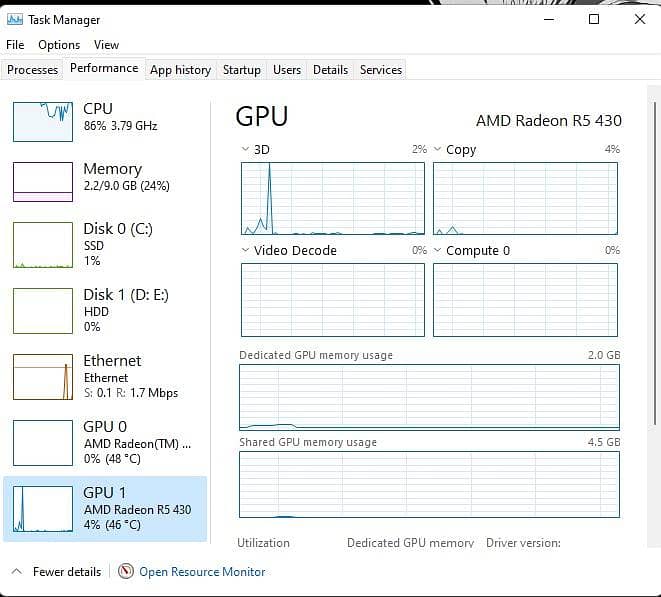The width and height of the screenshot is (661, 597).
Task: Select the Disk 0 (C:) mini graph
Action: (x=43, y=245)
